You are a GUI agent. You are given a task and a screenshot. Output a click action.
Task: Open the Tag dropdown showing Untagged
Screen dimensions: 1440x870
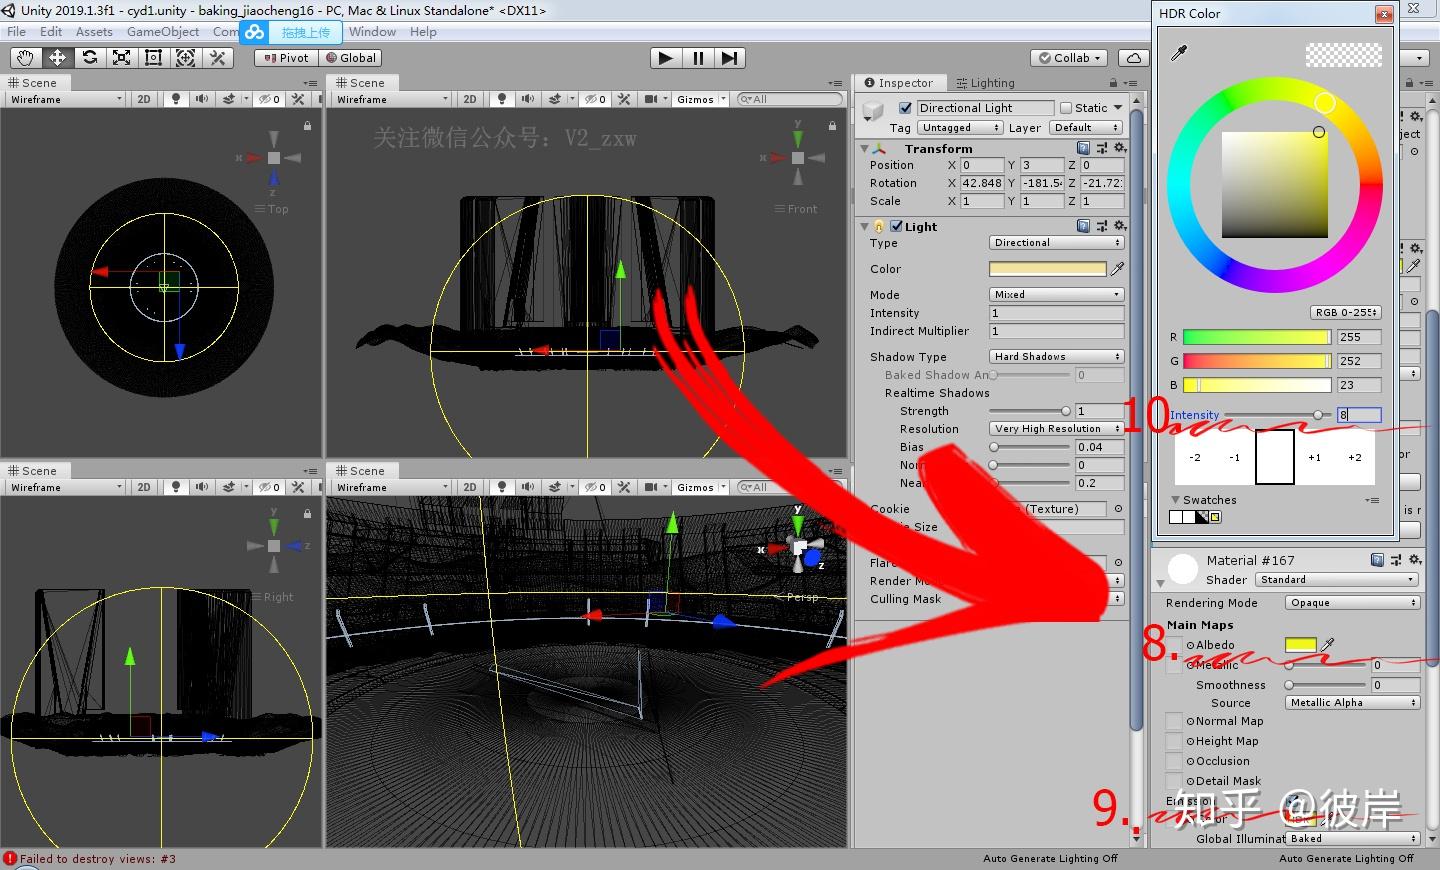coord(960,128)
